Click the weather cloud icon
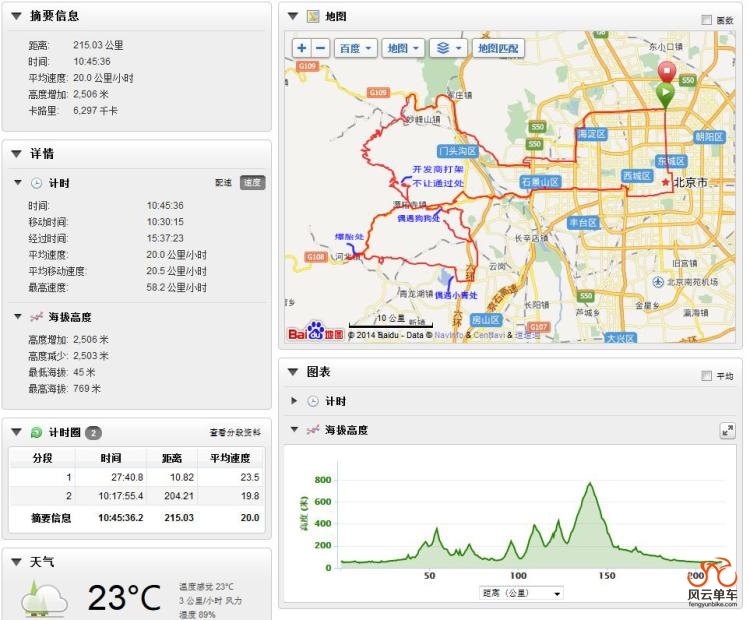 (x=43, y=599)
